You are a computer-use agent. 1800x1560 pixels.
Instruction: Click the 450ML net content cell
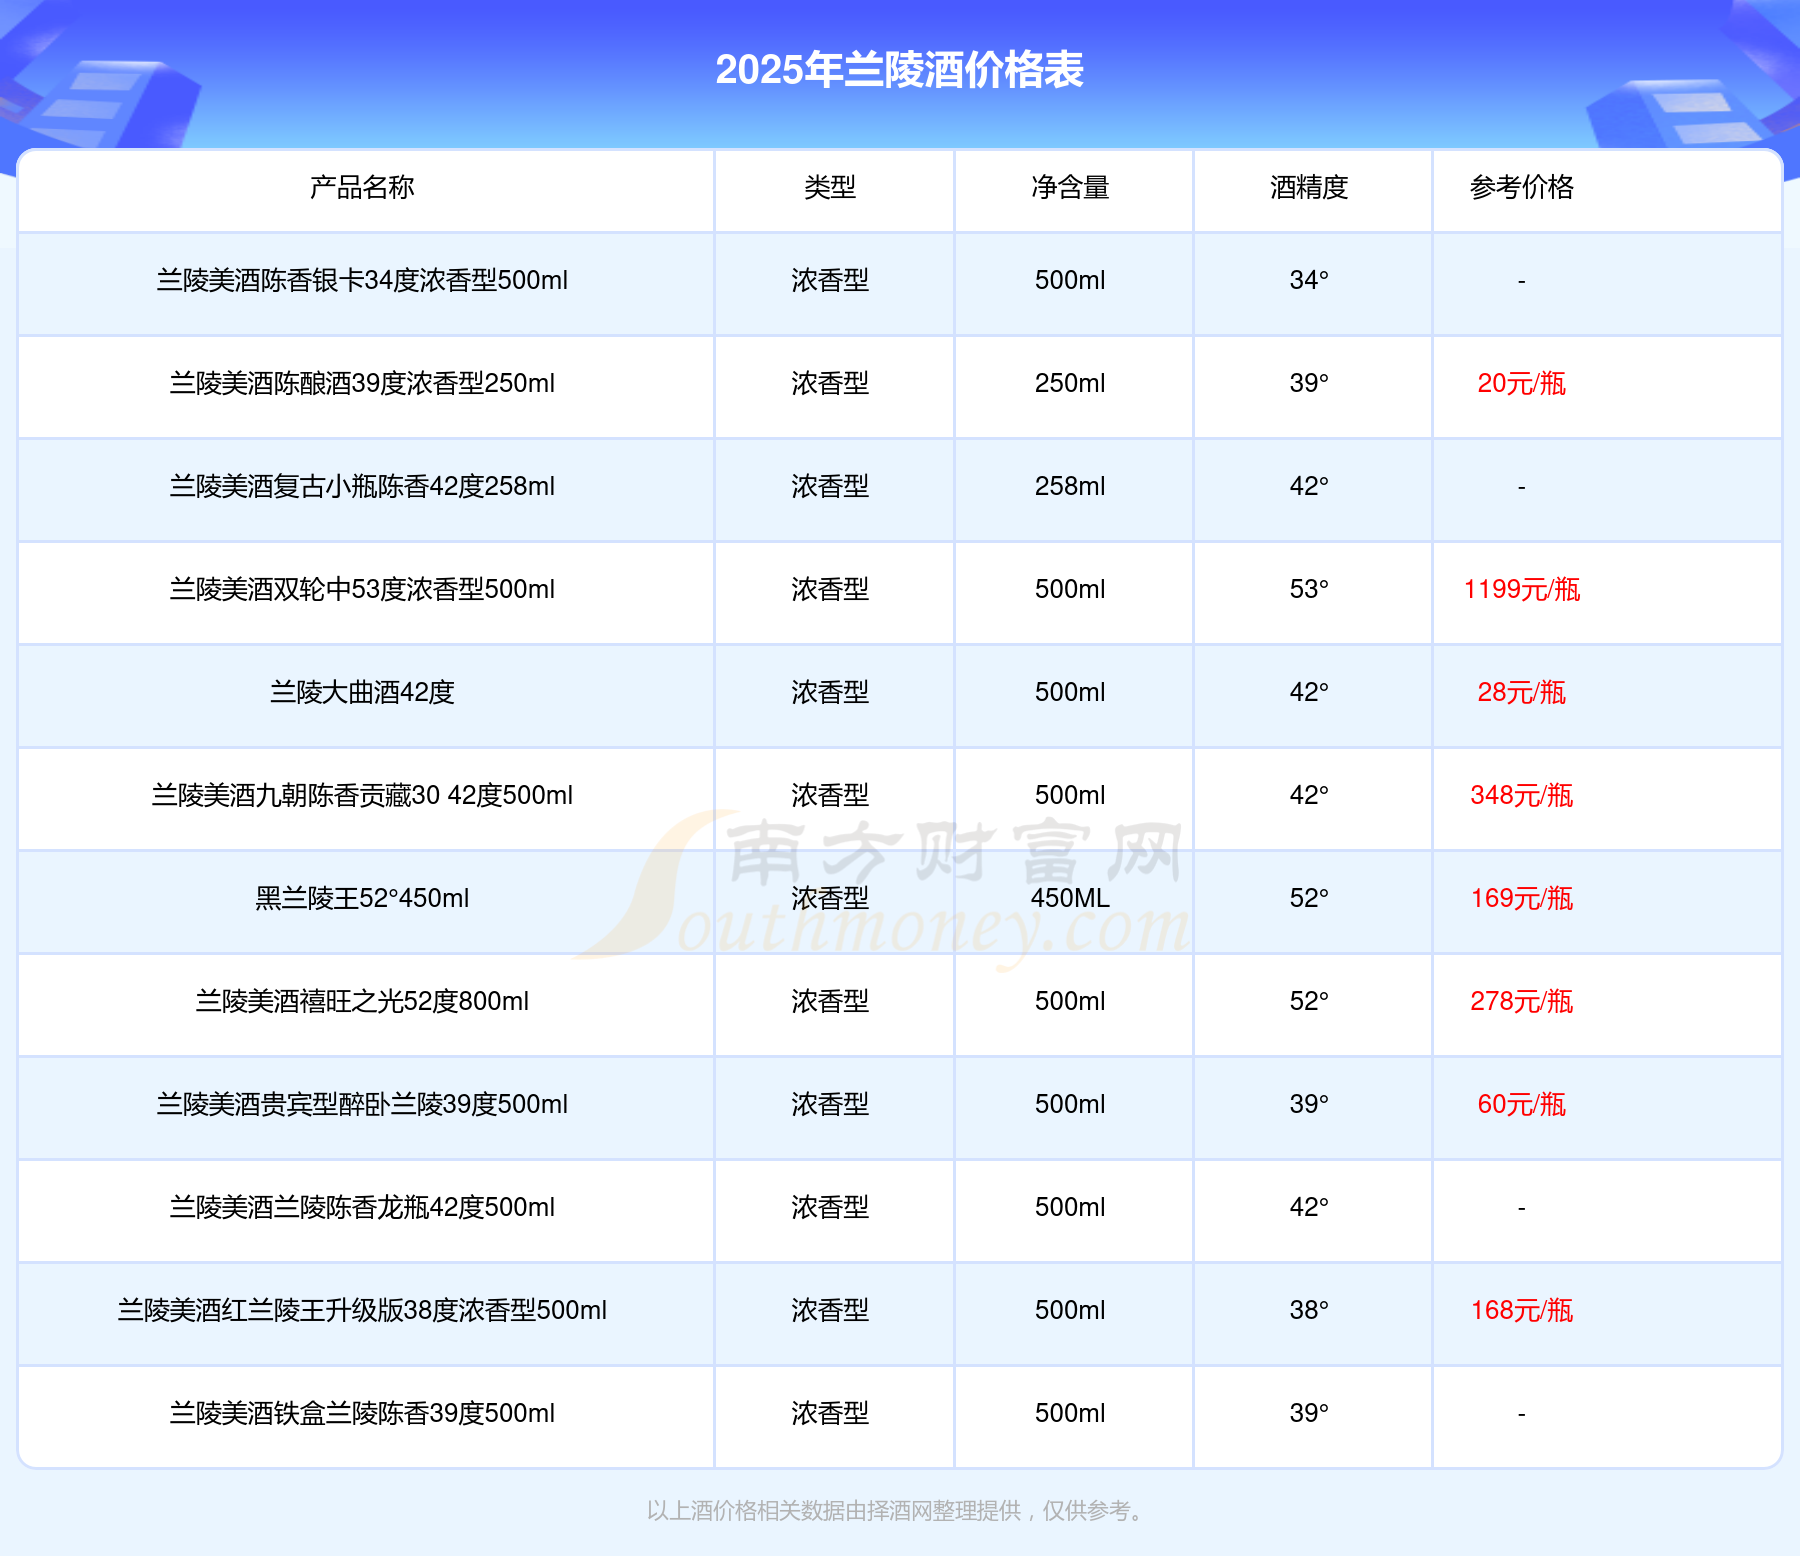click(1070, 898)
